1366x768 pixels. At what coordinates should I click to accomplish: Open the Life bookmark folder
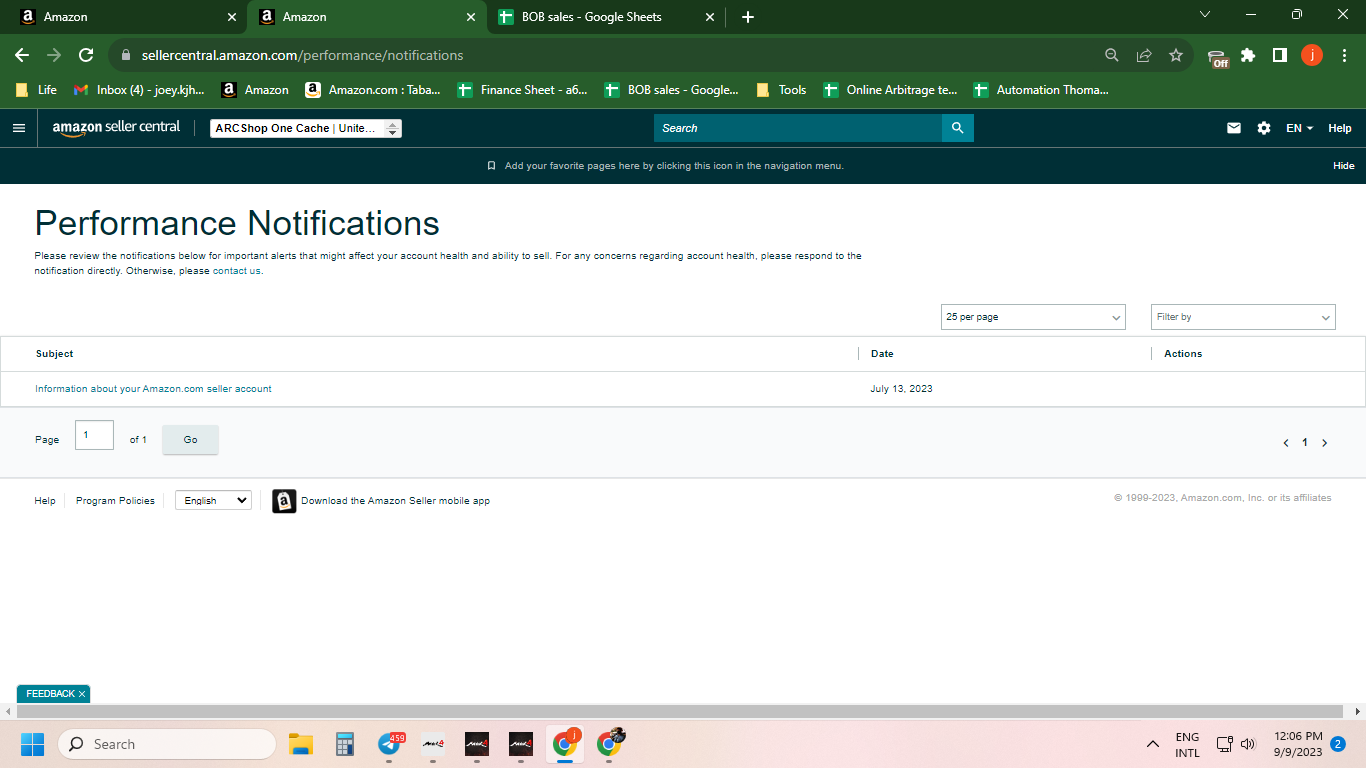[36, 90]
